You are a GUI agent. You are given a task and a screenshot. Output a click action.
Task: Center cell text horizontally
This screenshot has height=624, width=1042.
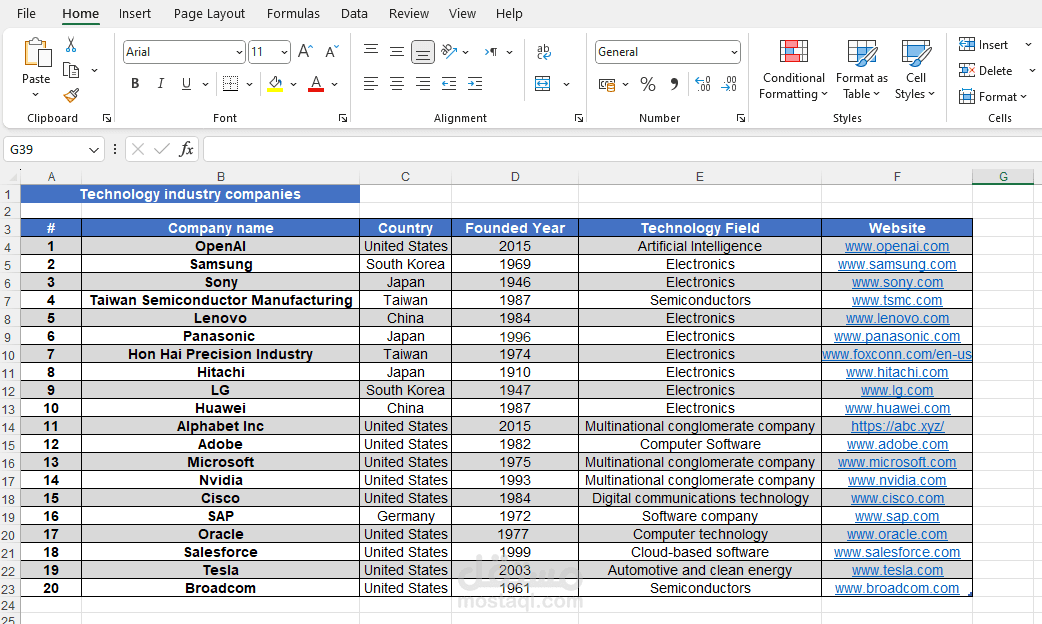tap(397, 84)
